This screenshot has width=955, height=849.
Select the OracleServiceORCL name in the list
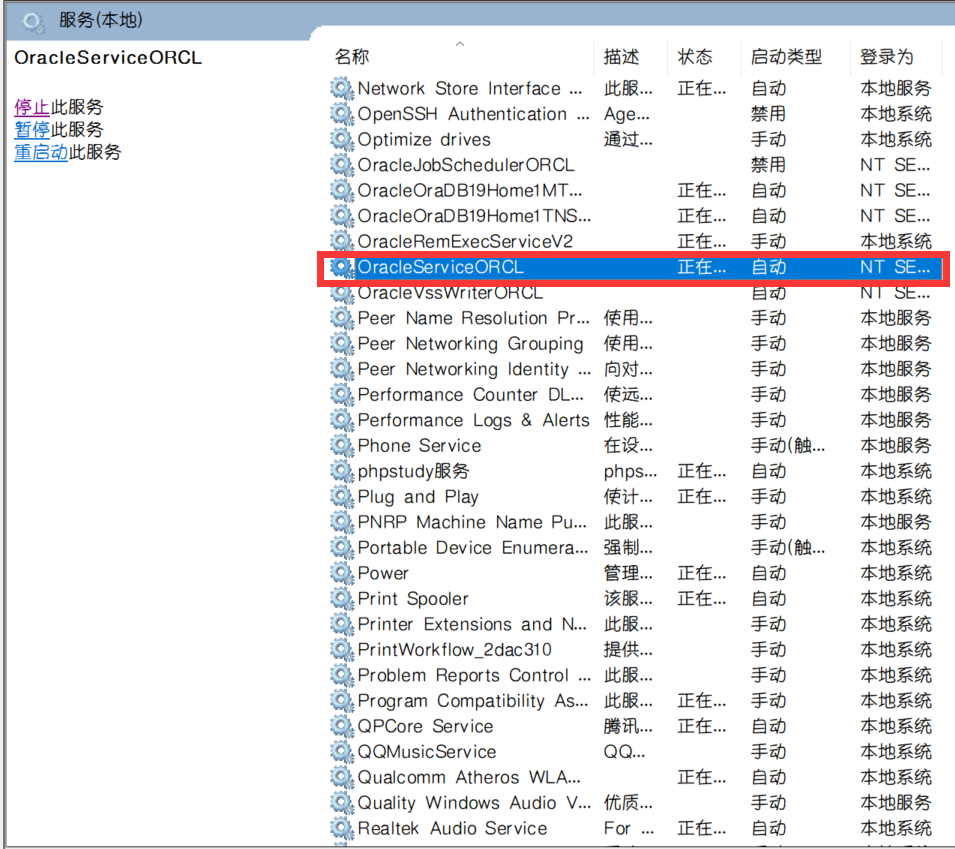(440, 267)
